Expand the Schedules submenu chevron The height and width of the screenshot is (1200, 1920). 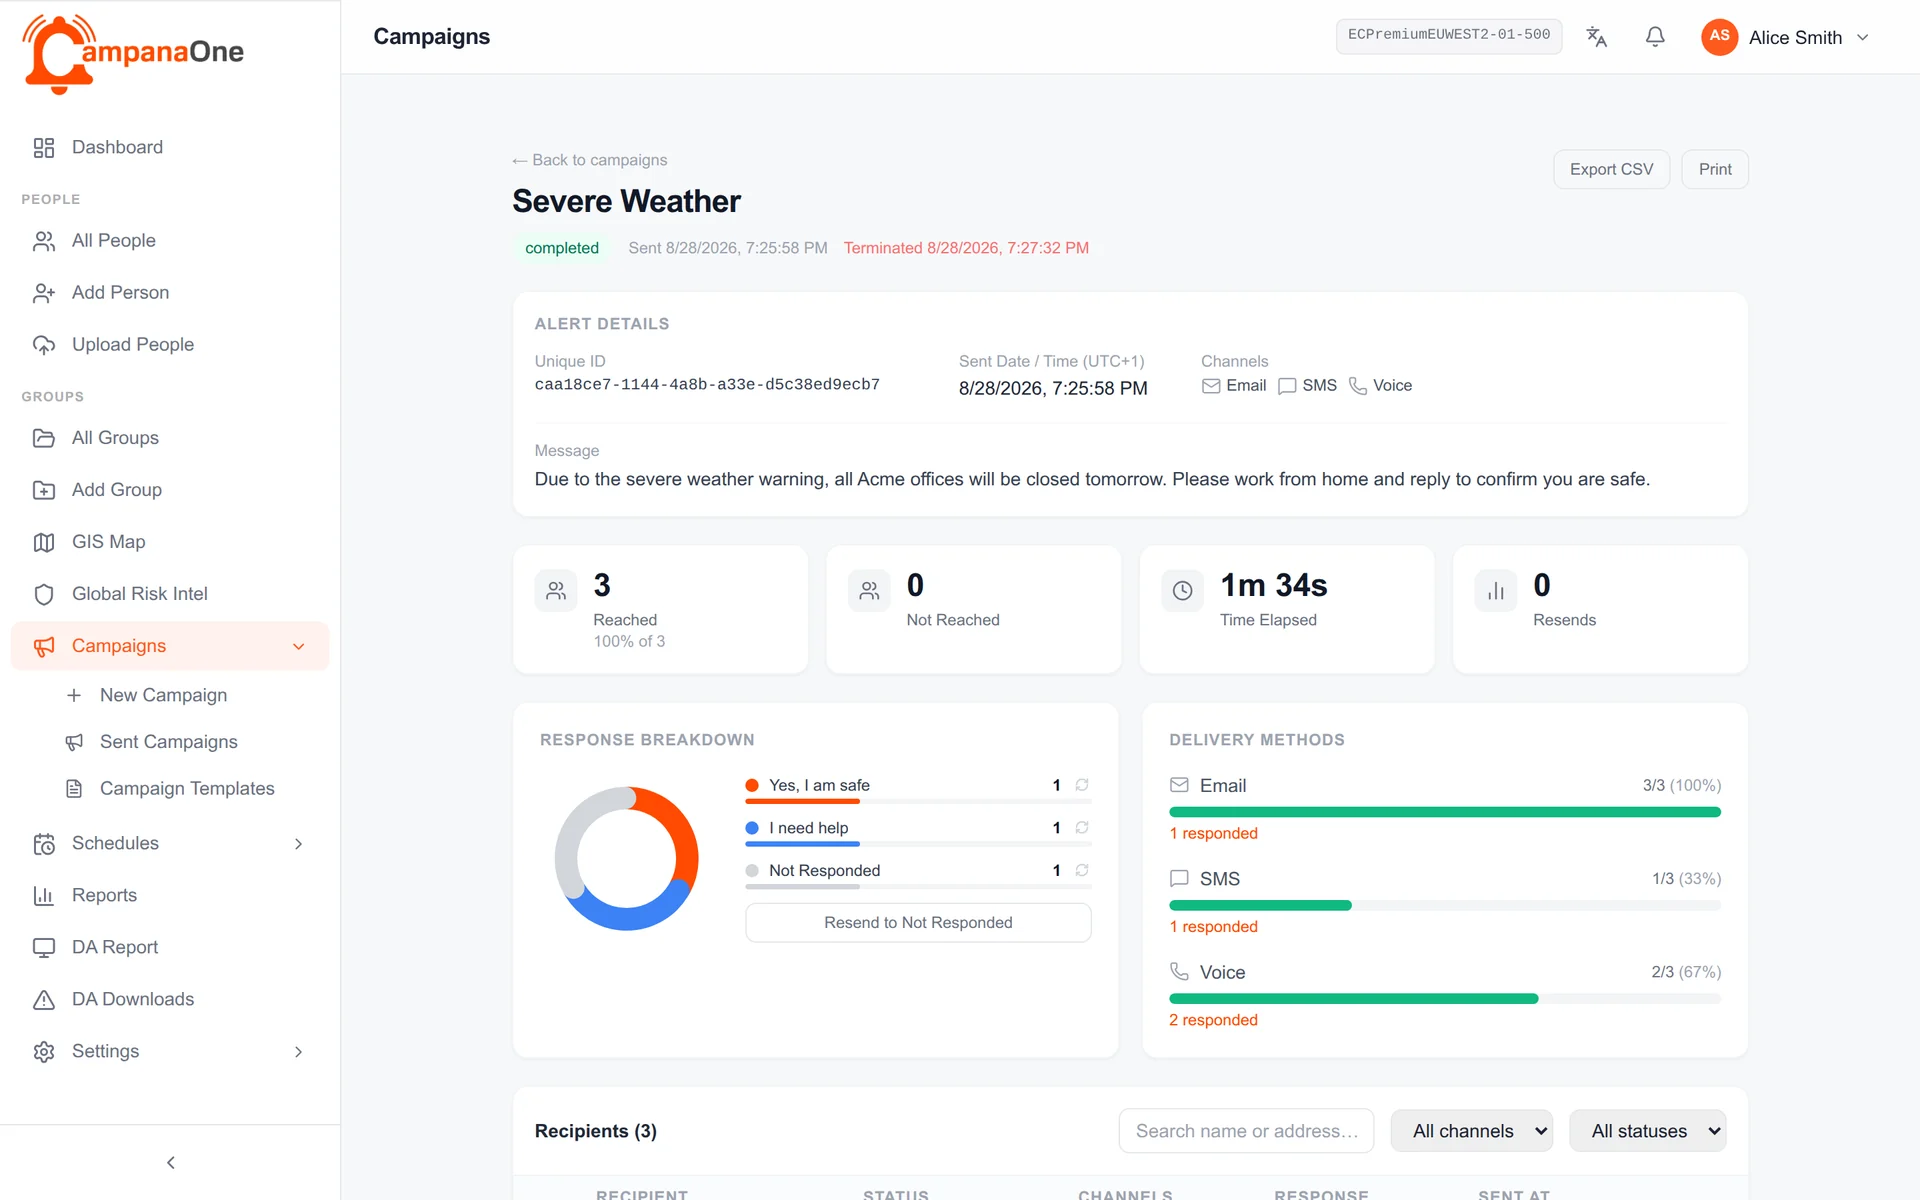(x=298, y=844)
